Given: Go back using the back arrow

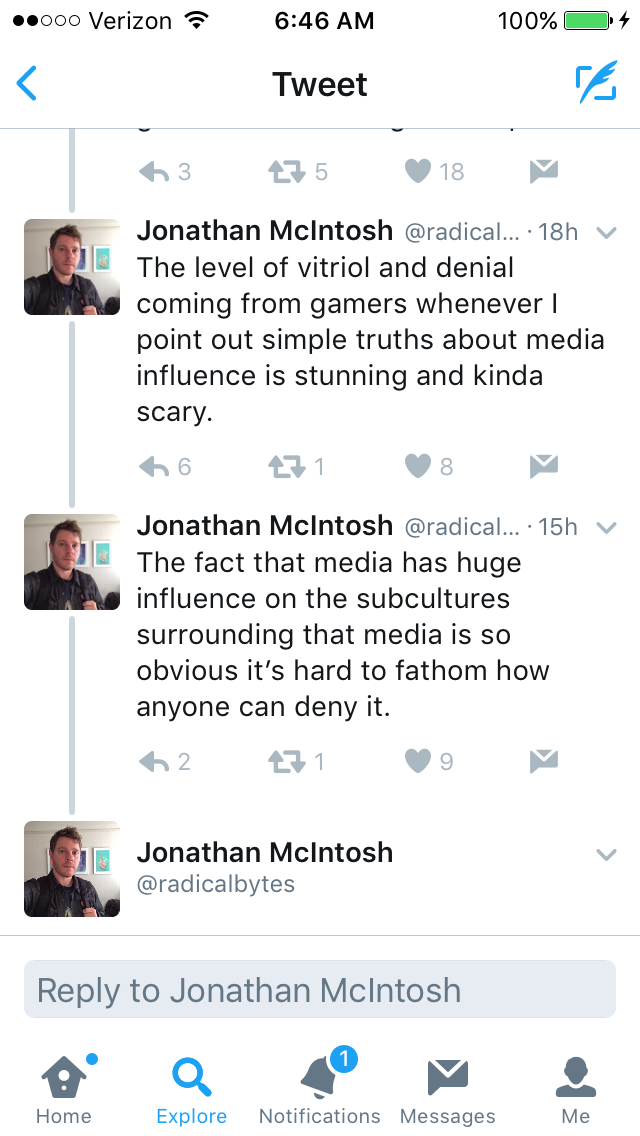Looking at the screenshot, I should click(x=26, y=83).
